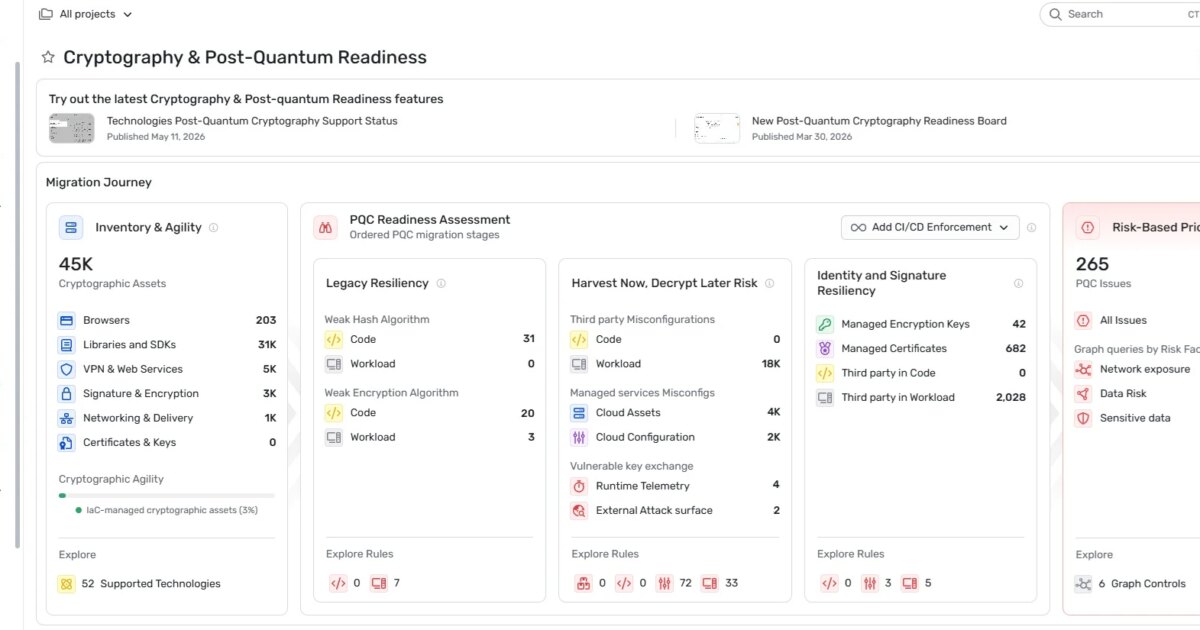
Task: Show info for Legacy Resiliency
Action: (x=441, y=283)
